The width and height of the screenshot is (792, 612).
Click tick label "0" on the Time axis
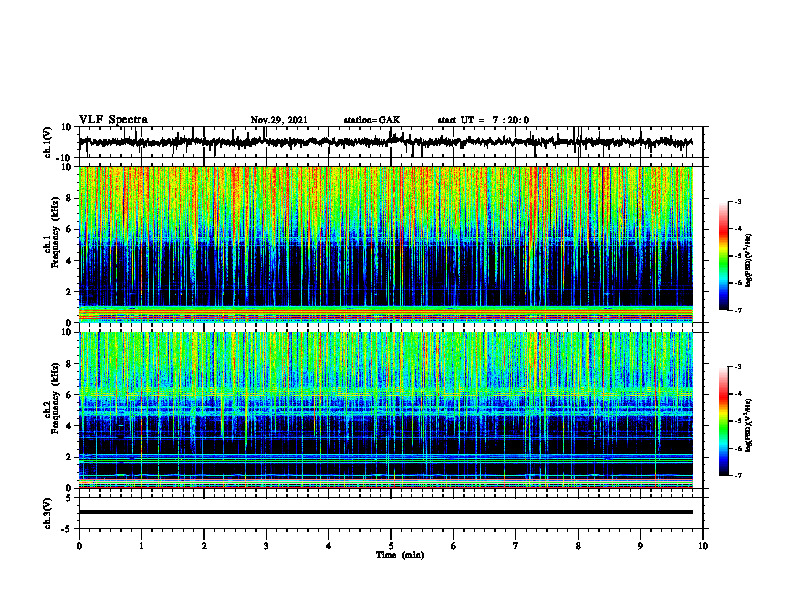click(x=79, y=546)
